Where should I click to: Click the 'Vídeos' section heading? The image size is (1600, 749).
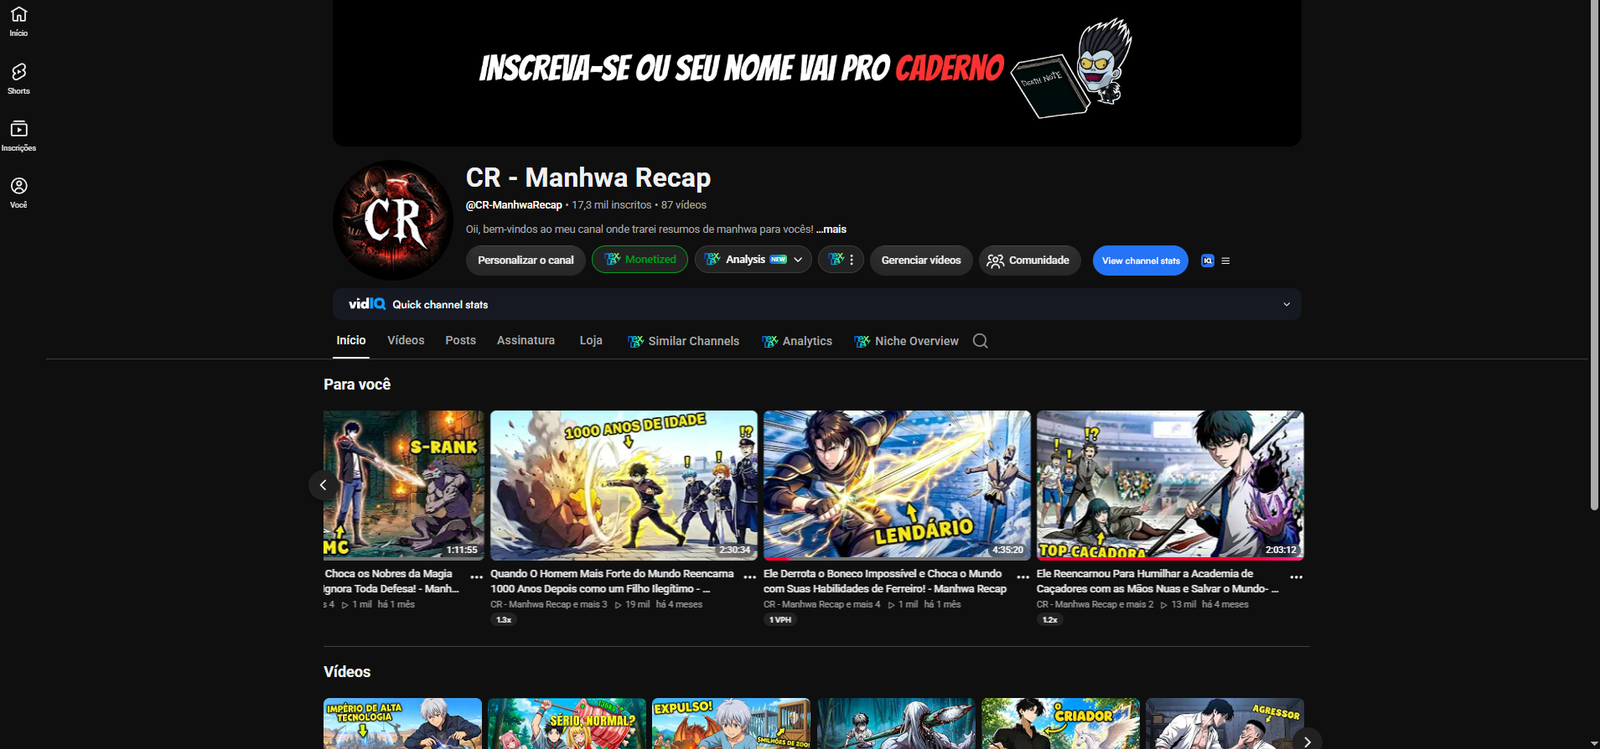coord(347,672)
